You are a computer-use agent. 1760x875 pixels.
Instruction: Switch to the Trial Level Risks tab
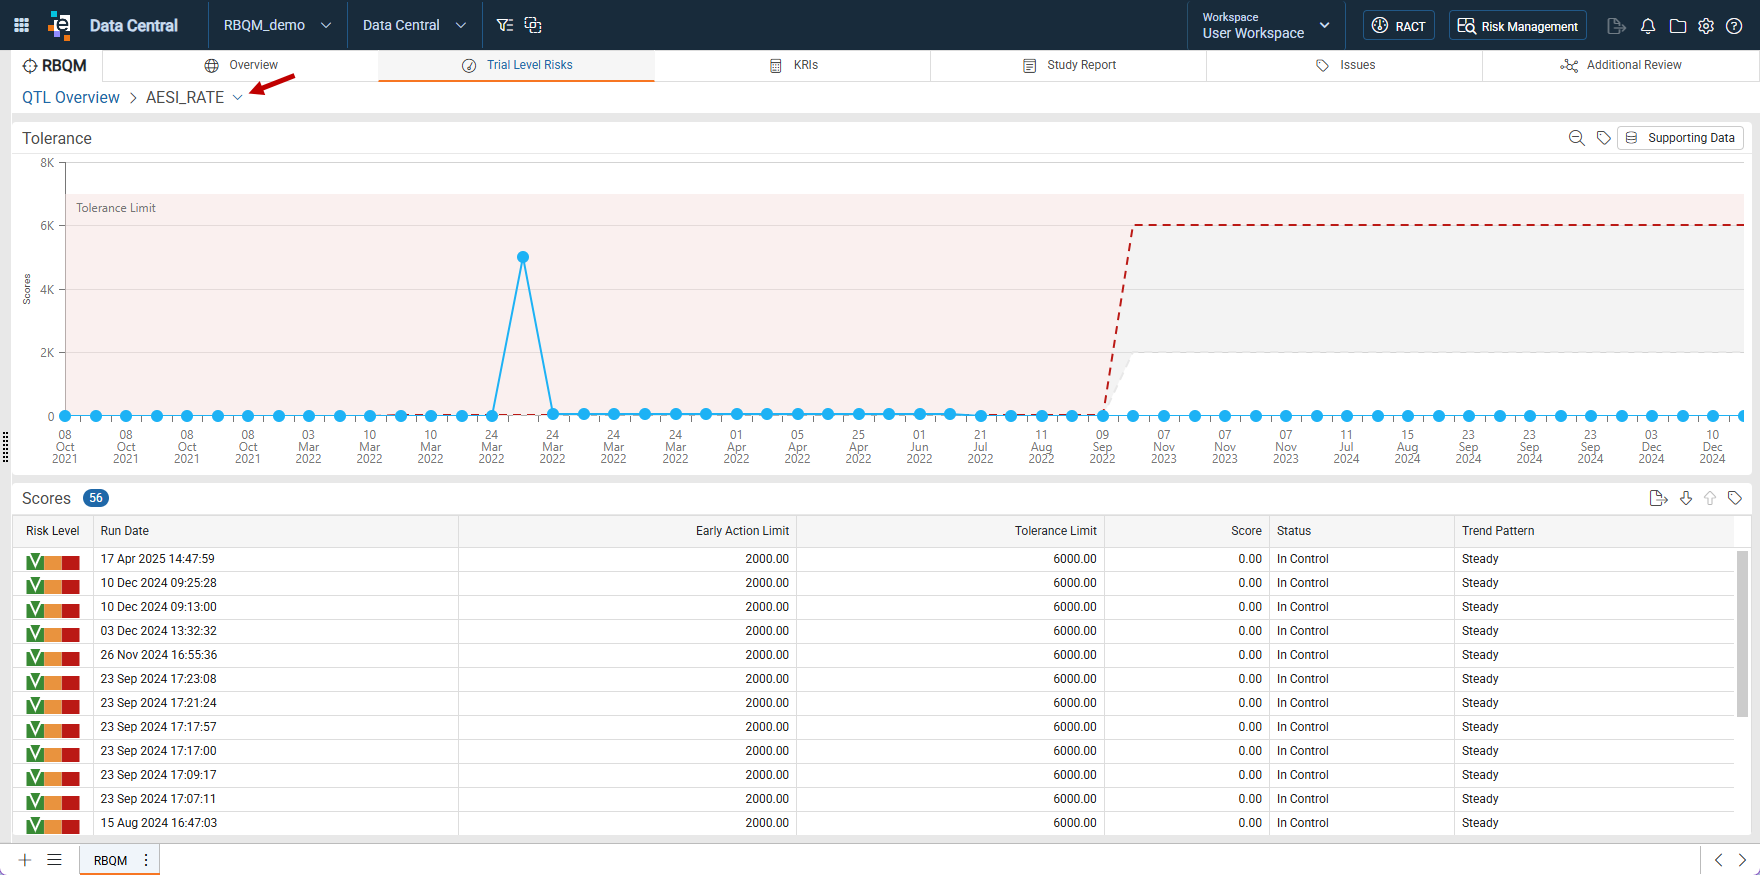click(517, 65)
